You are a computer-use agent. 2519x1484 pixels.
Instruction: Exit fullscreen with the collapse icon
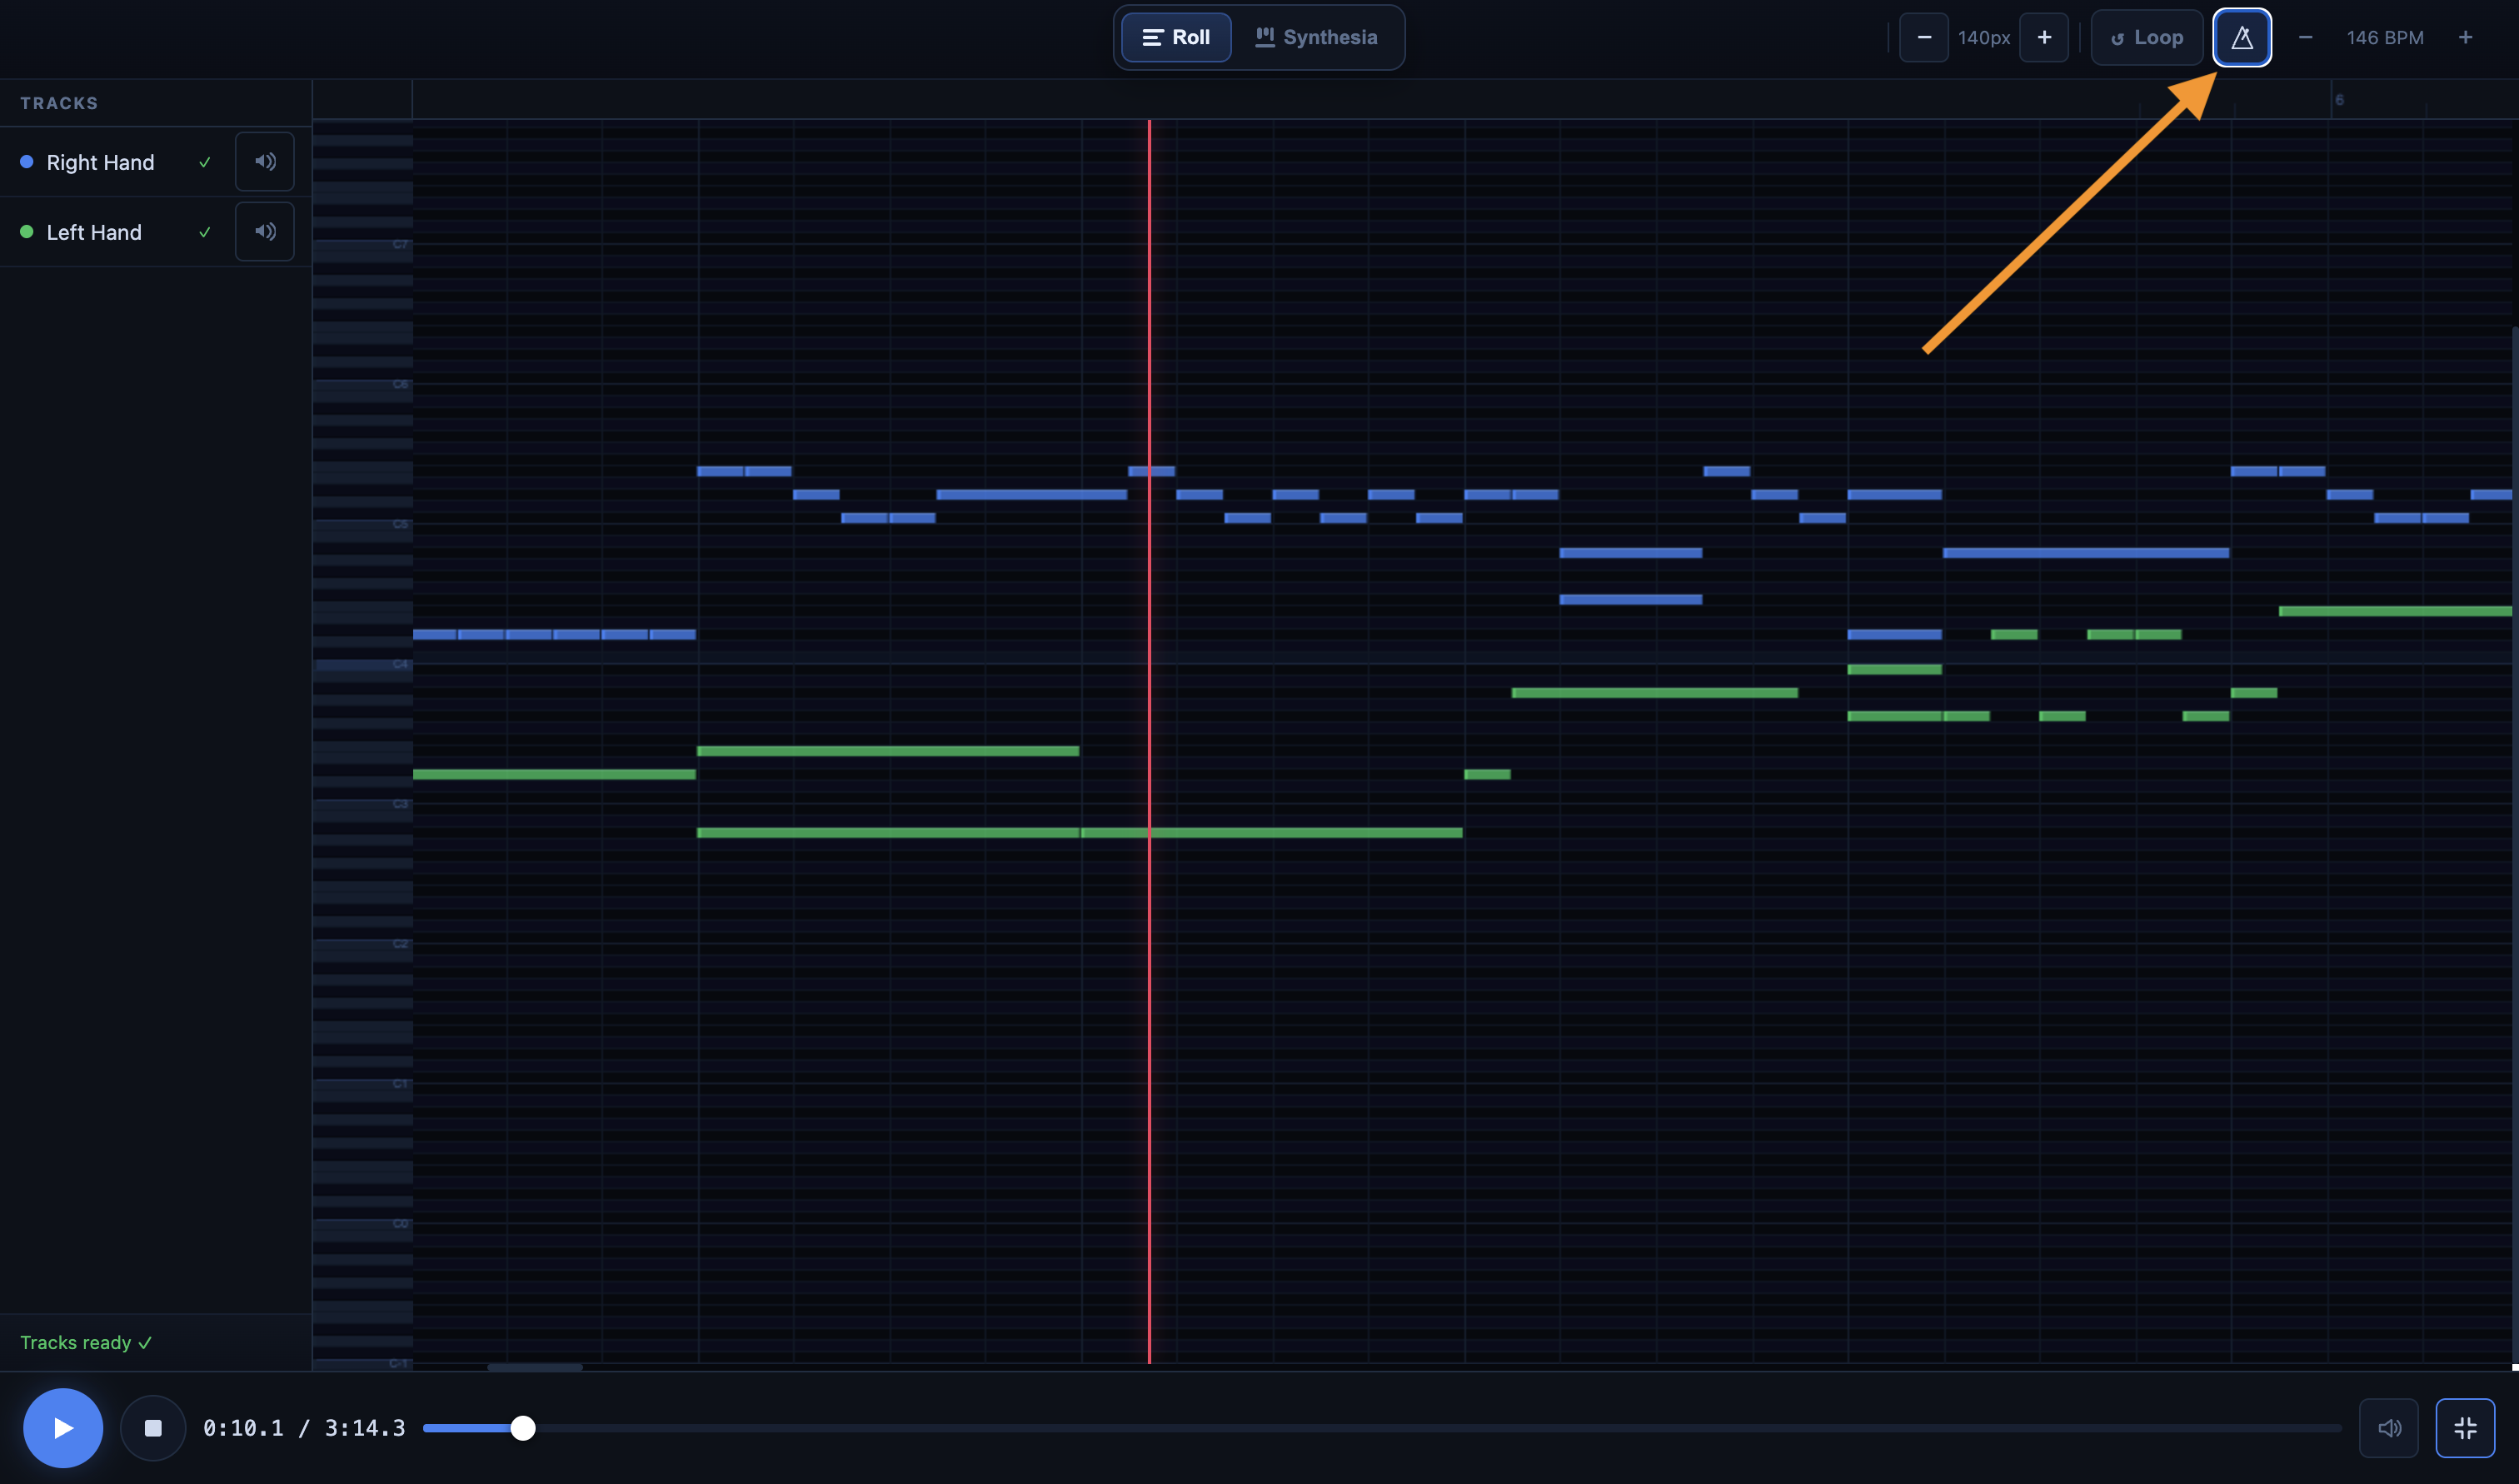pos(2464,1428)
